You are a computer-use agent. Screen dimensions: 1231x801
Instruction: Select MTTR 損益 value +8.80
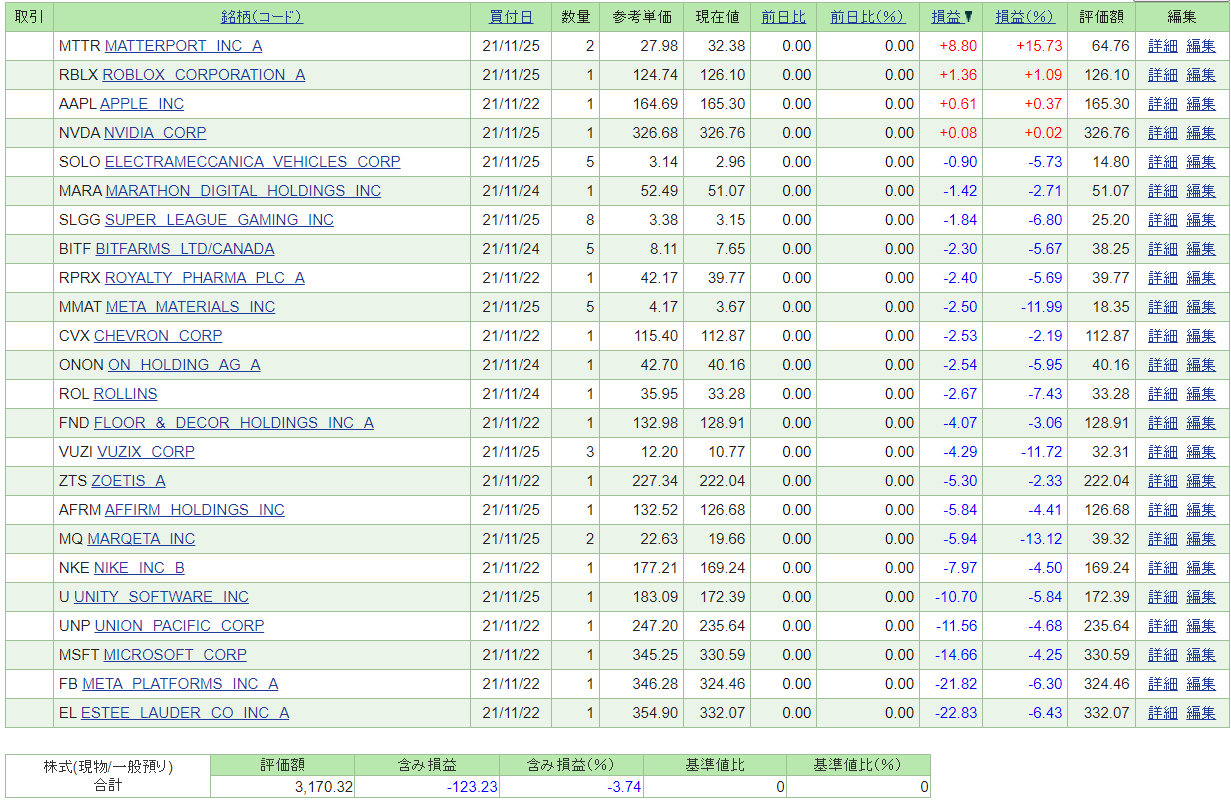click(x=958, y=46)
